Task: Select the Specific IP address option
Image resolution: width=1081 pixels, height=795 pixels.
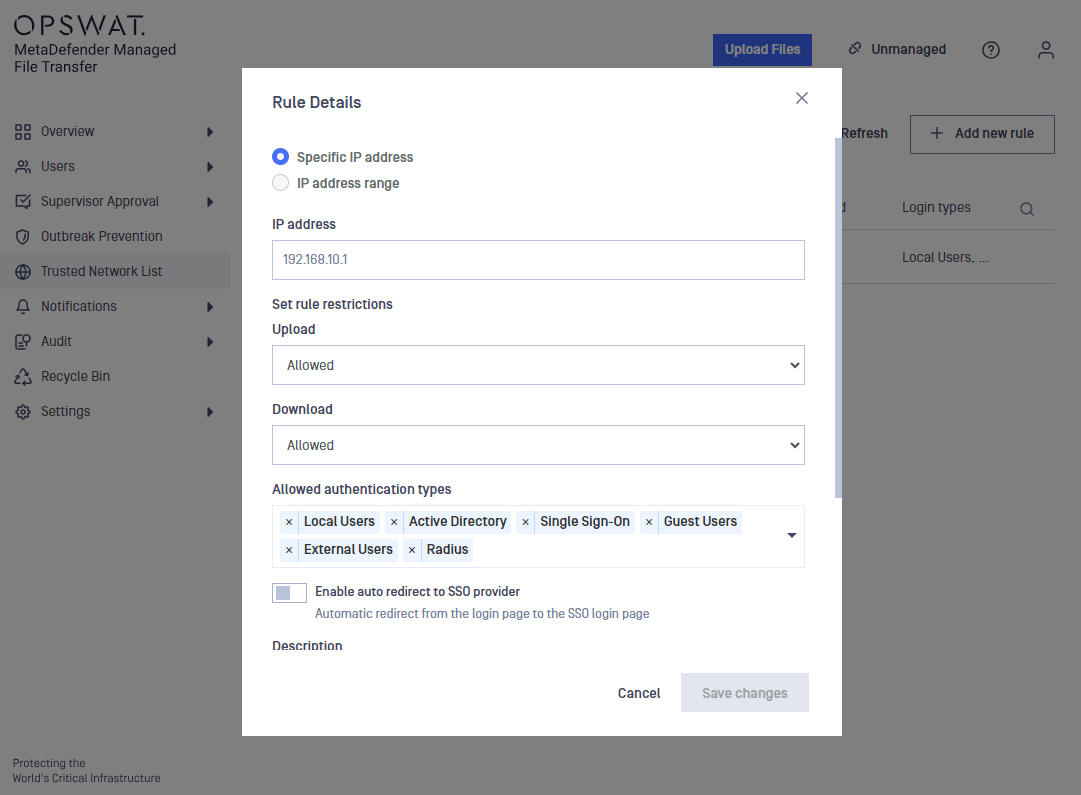Action: tap(281, 157)
